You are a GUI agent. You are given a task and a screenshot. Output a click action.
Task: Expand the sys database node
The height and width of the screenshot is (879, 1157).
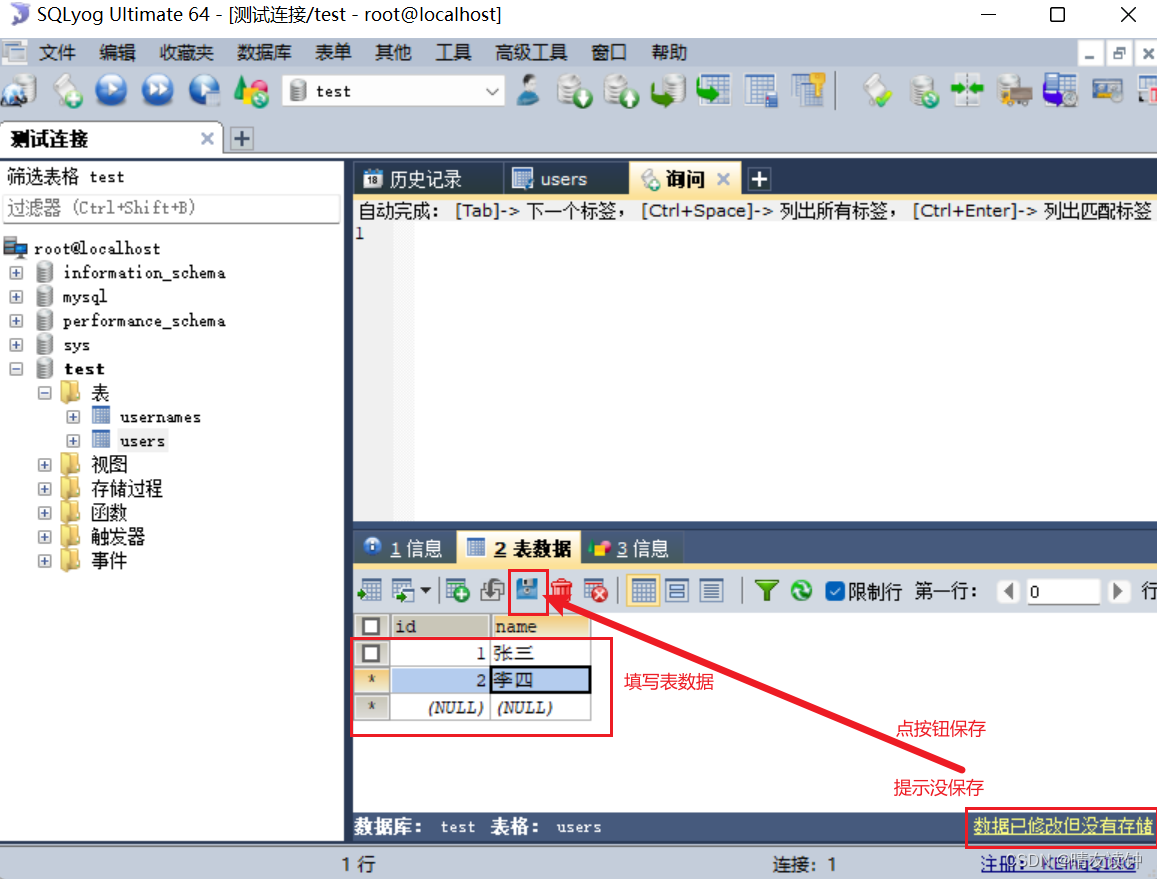coord(16,345)
